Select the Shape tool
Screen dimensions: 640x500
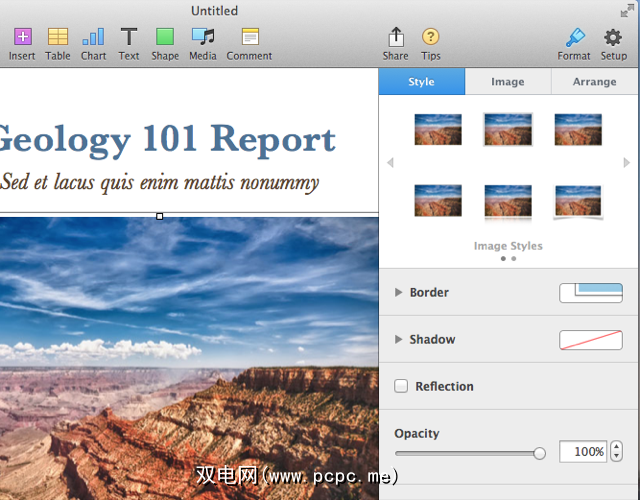(x=165, y=38)
